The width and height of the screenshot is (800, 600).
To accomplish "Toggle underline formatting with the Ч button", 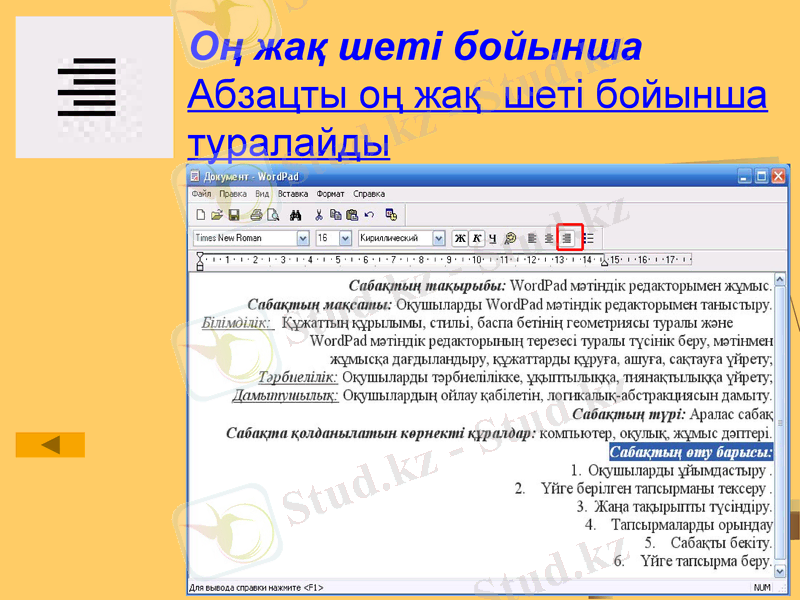I will tap(491, 237).
